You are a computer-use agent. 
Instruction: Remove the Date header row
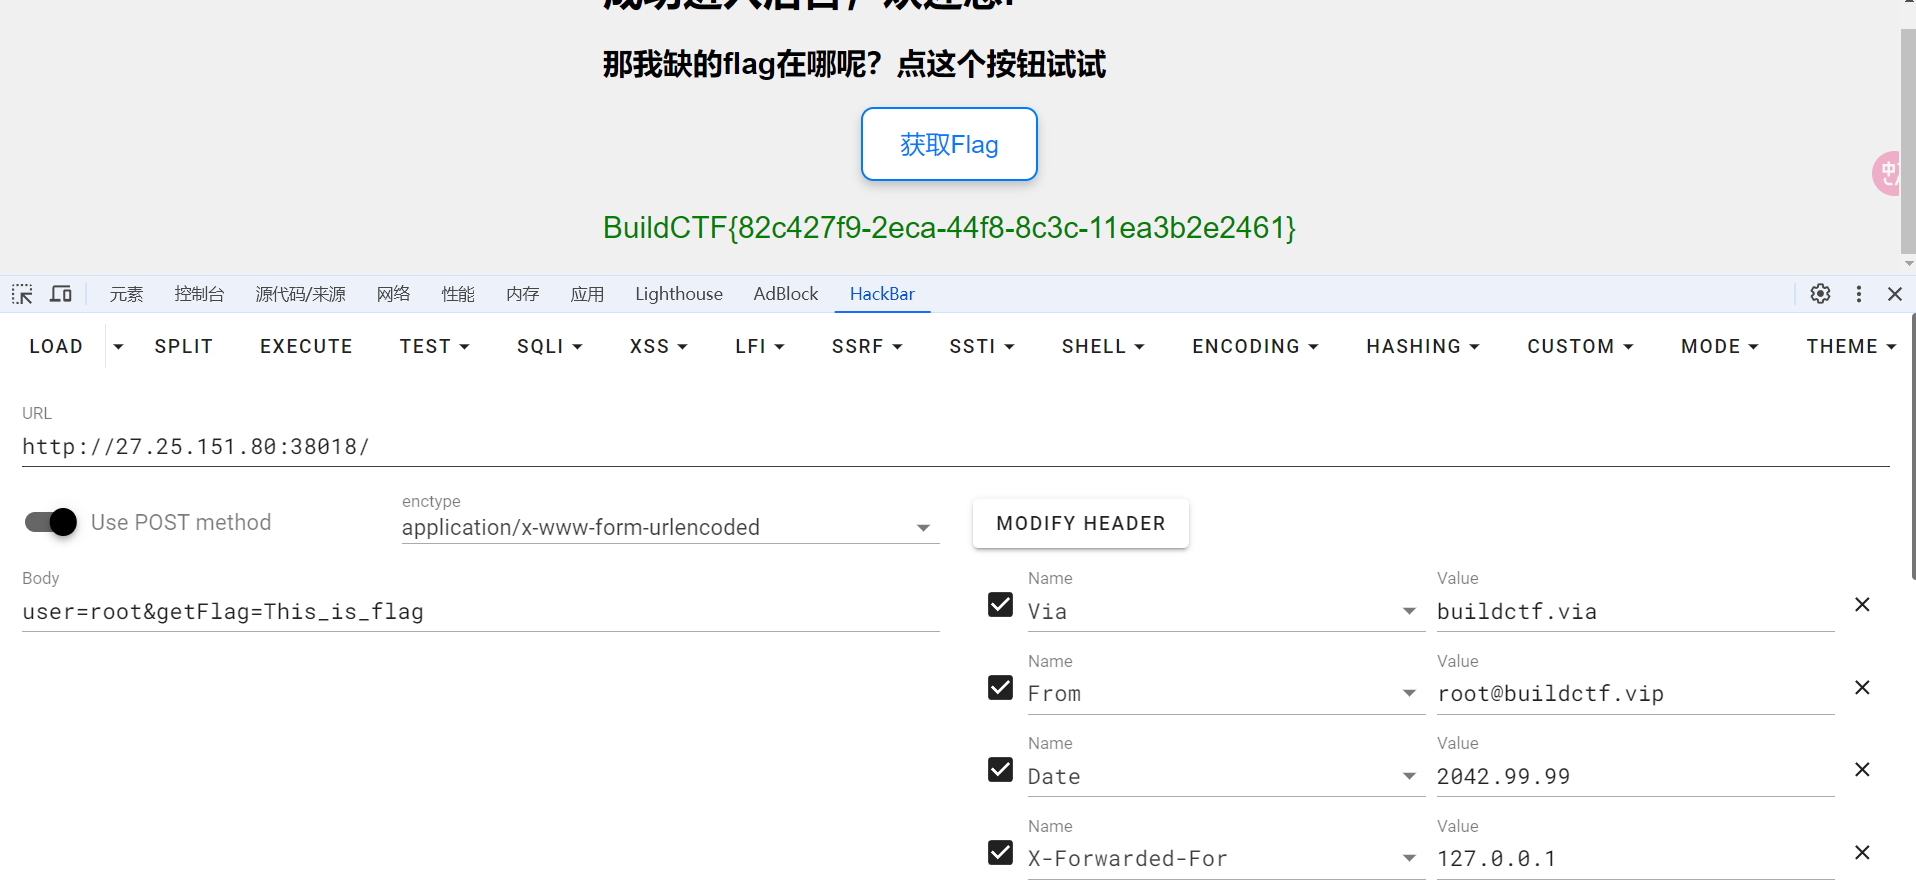1861,770
